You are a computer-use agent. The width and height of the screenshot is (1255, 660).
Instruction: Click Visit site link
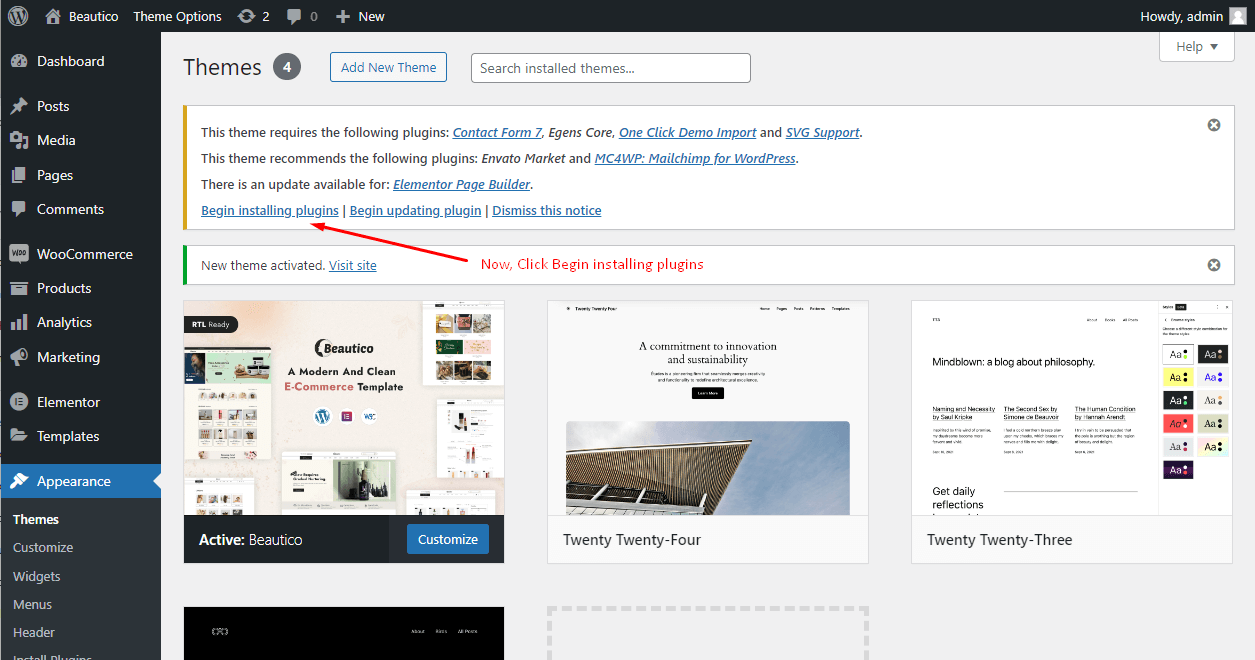[353, 265]
